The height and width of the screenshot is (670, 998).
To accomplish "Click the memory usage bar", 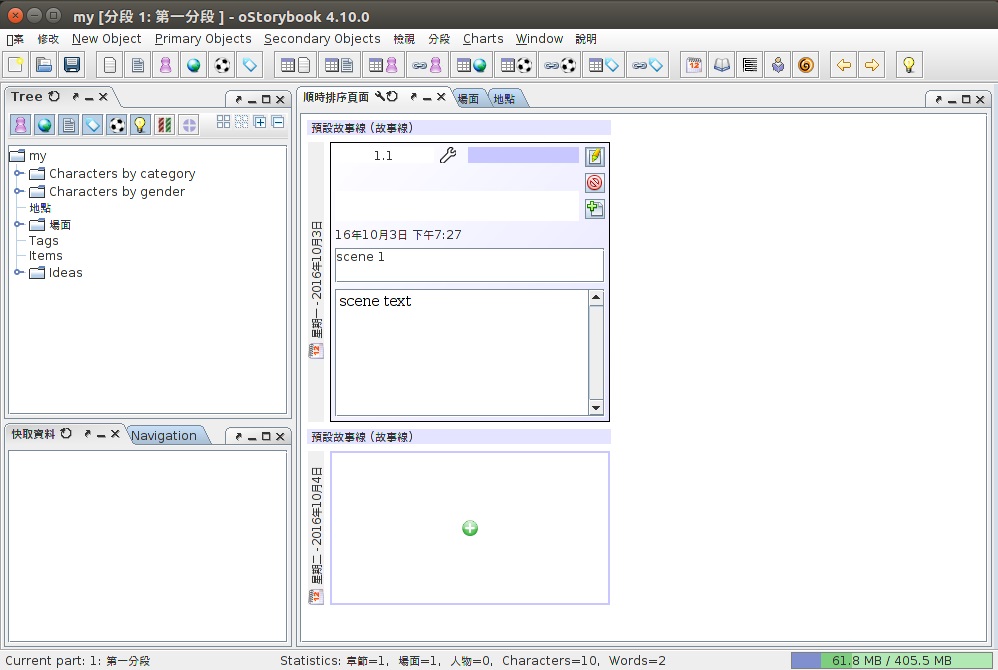I will 892,660.
